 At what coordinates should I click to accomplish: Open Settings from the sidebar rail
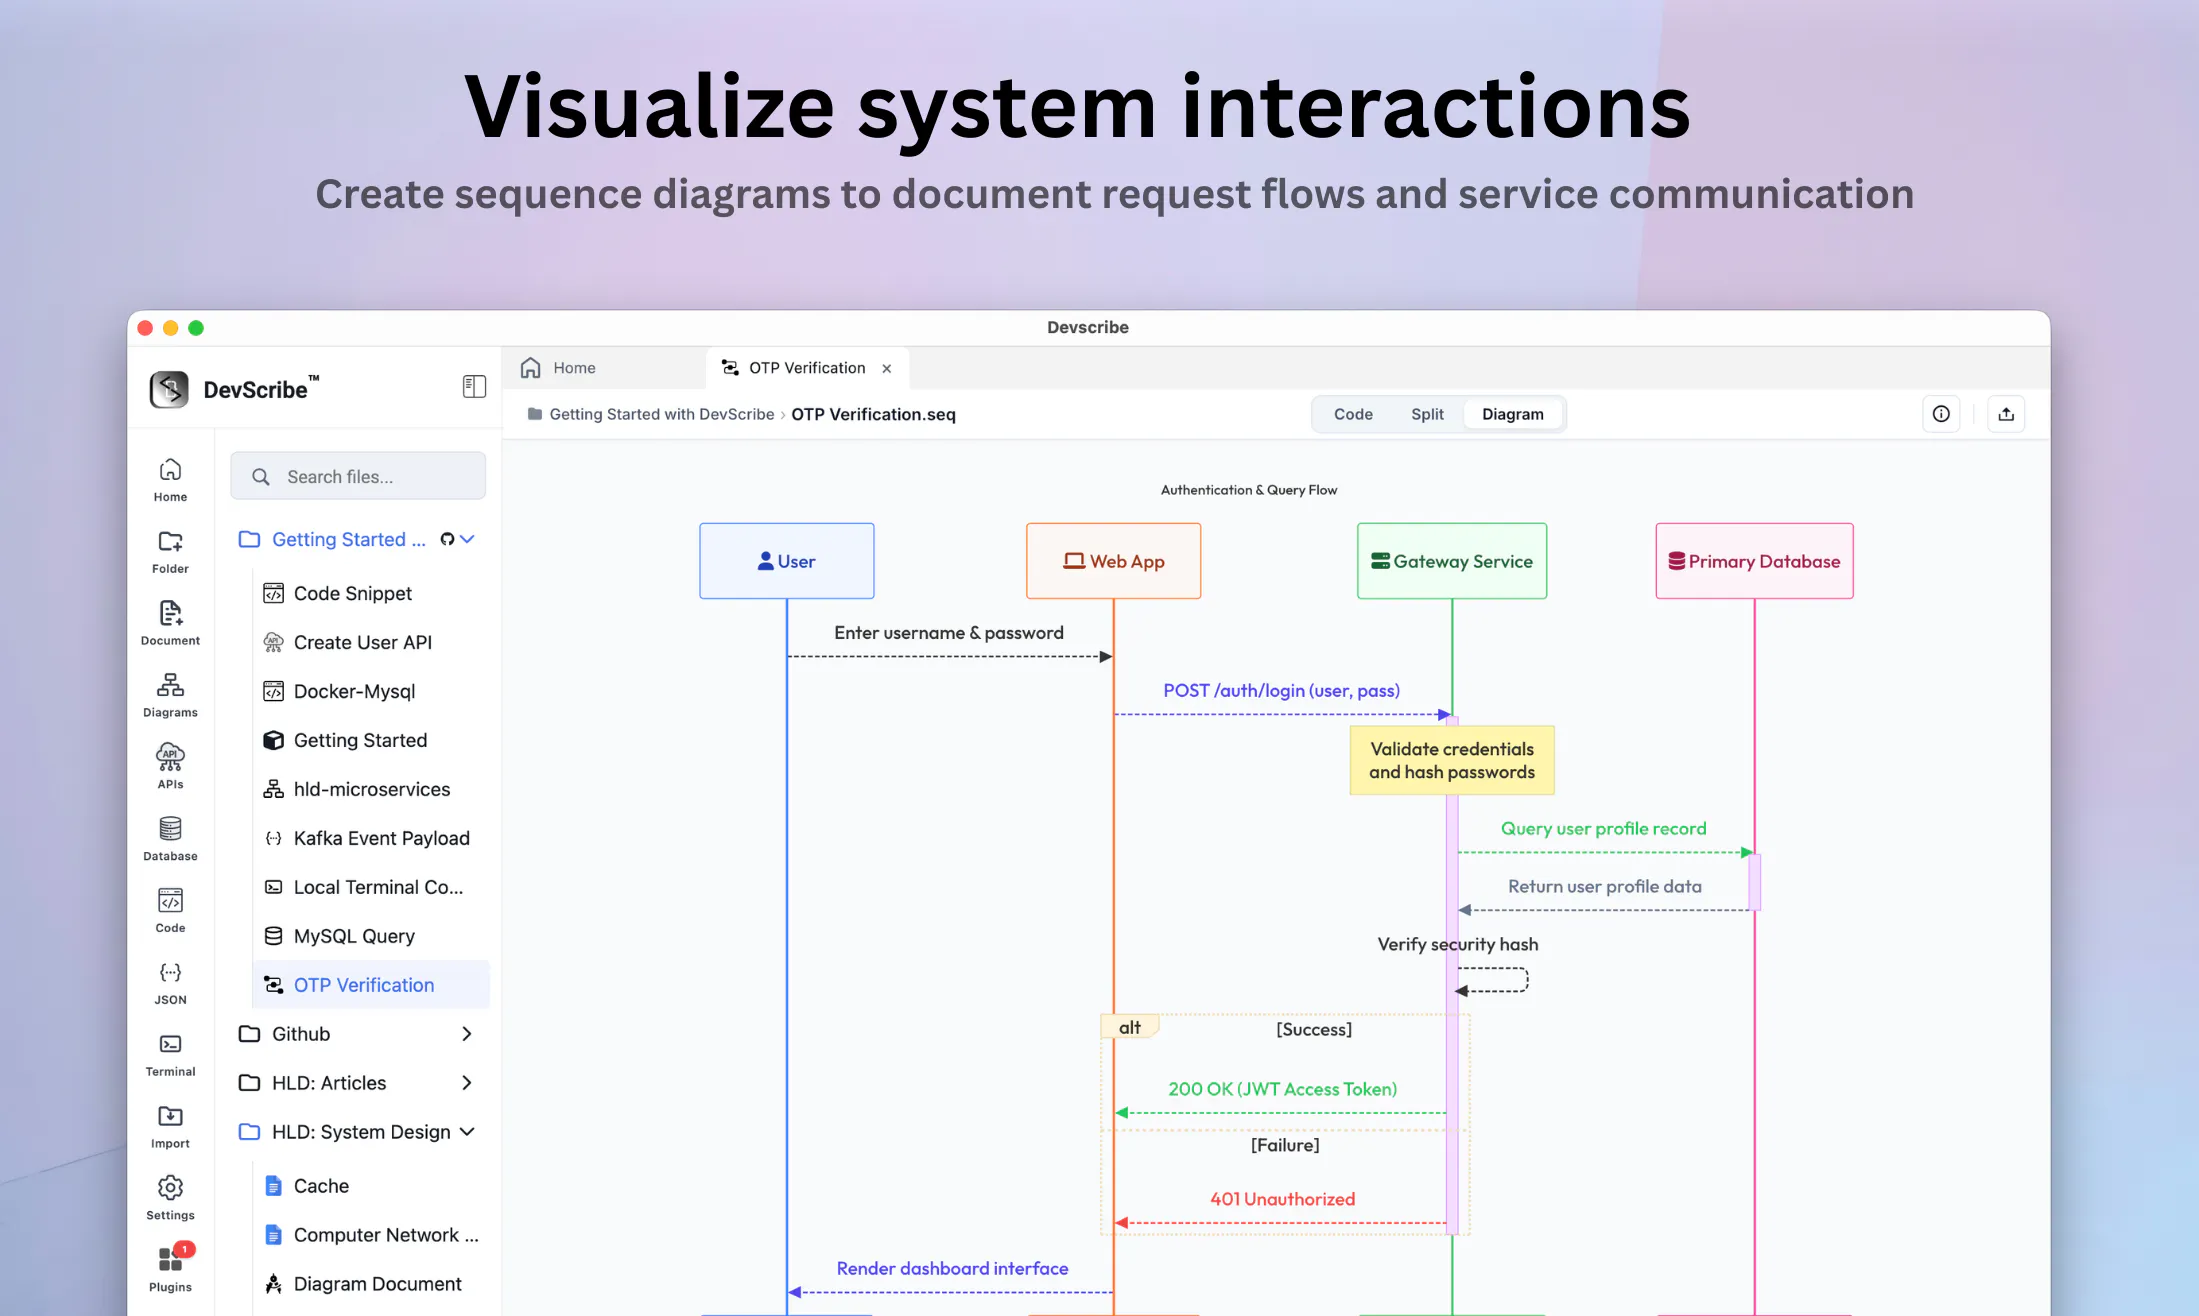(170, 1200)
